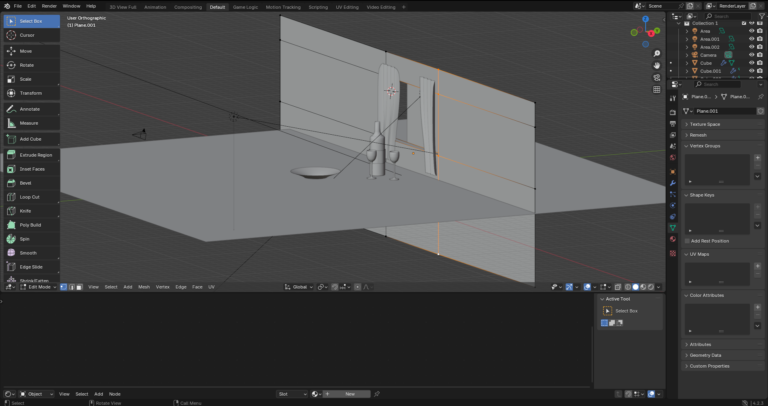
Task: Toggle visibility of the Cube object
Action: pos(751,63)
